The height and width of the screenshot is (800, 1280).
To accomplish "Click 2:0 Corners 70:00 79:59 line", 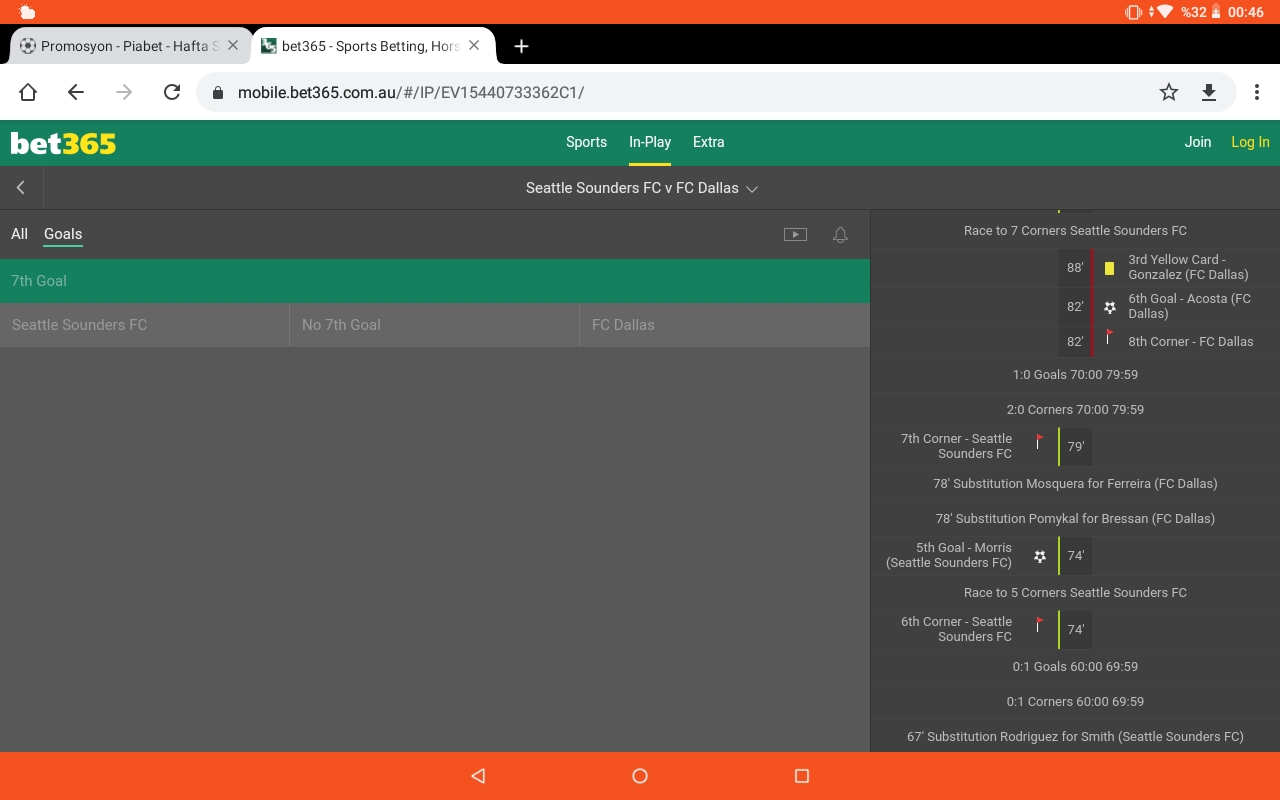I will point(1075,410).
